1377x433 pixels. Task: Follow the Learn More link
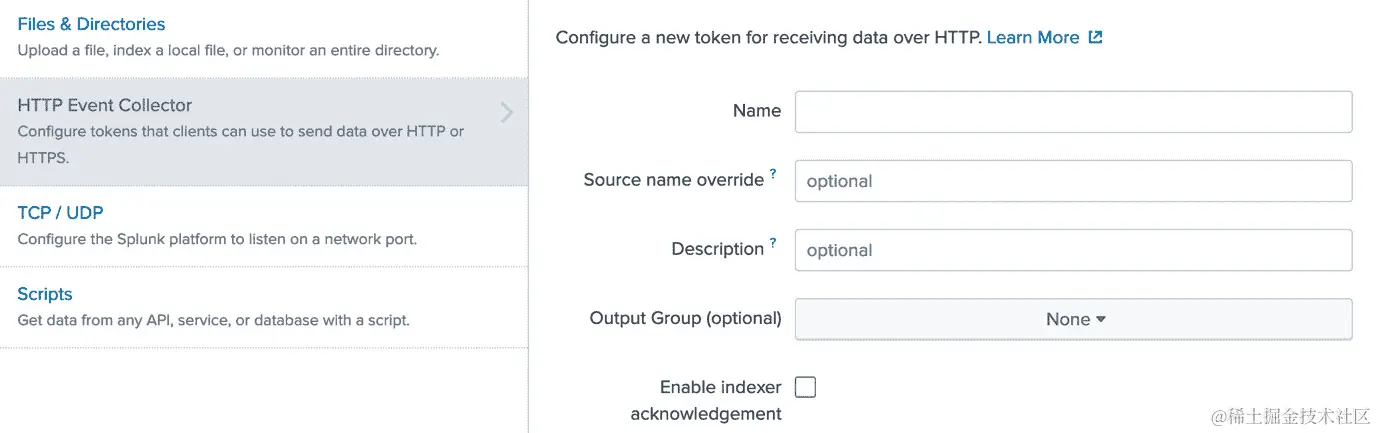[x=1032, y=38]
